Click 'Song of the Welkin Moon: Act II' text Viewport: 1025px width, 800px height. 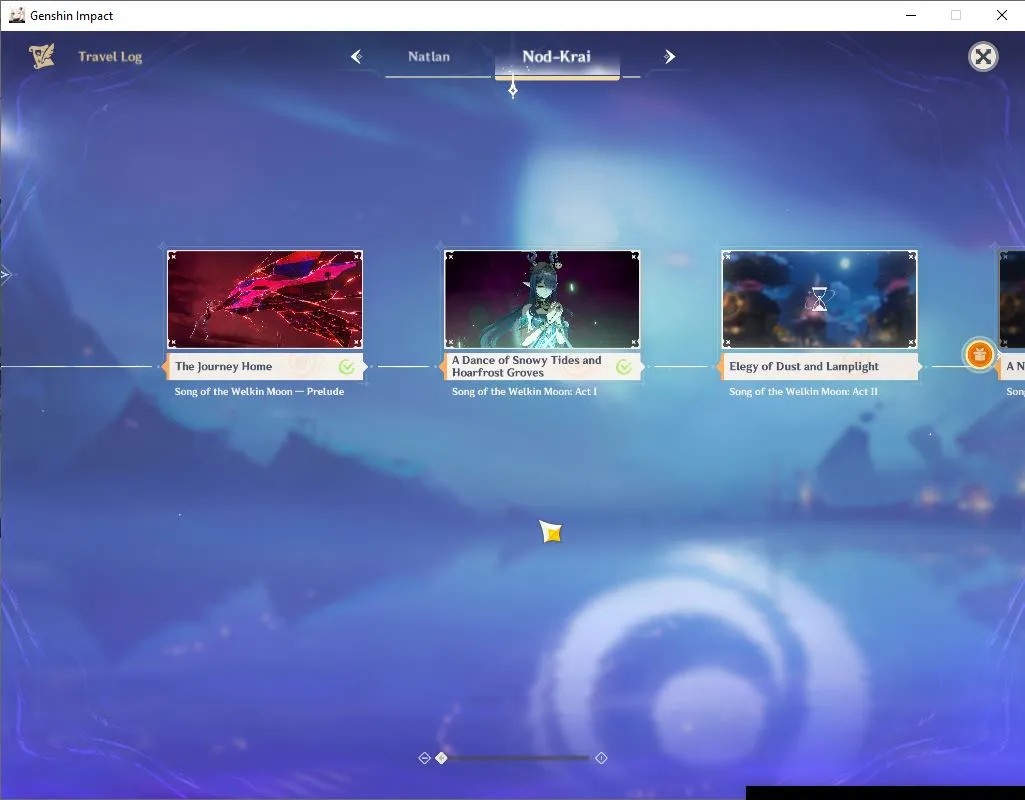(803, 392)
